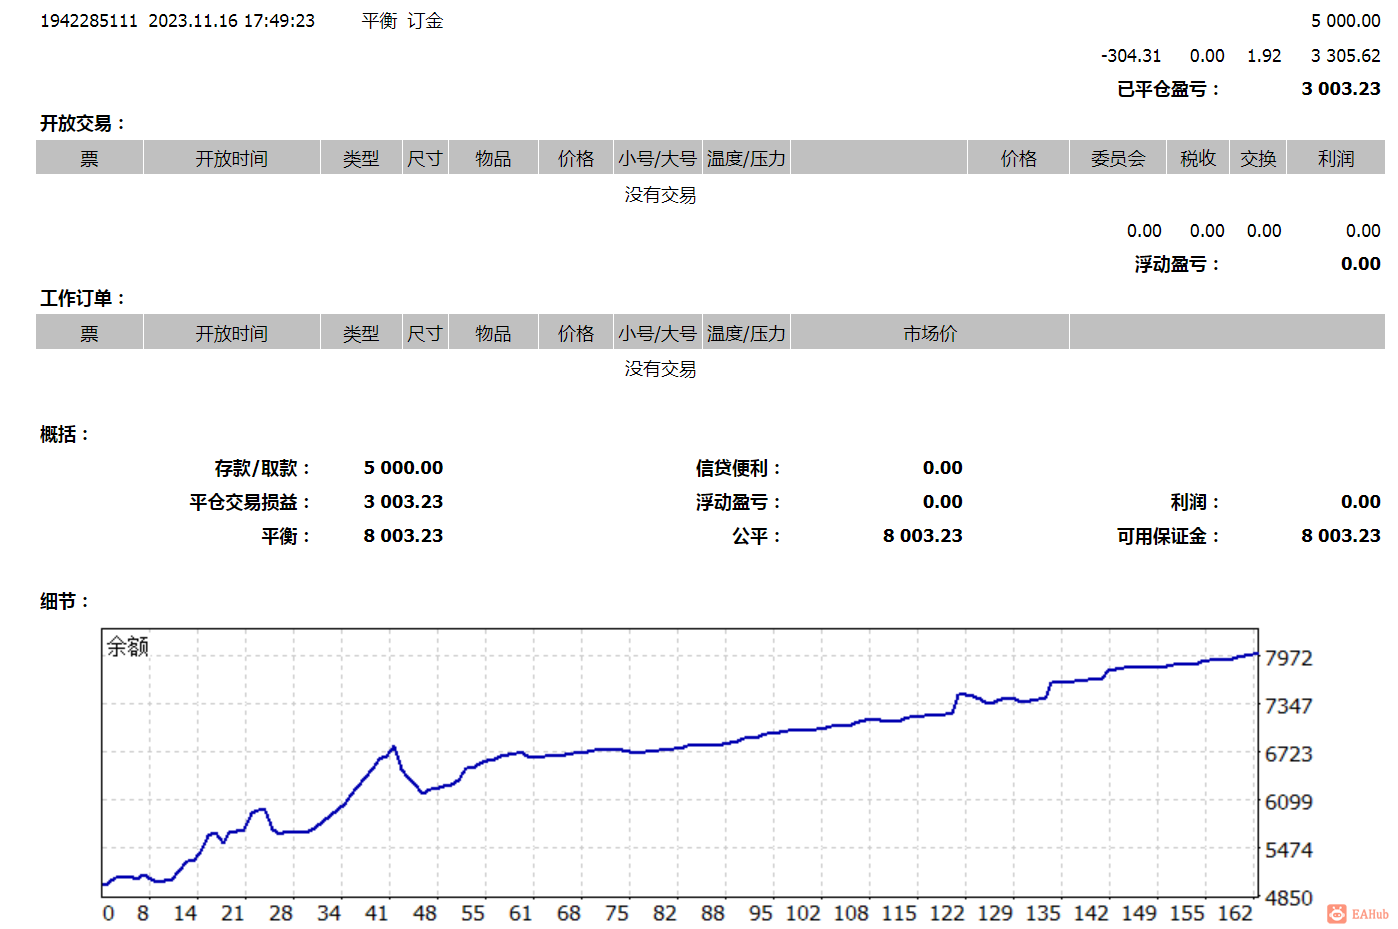Select the 3 003.23 value beside 已平仓盈亏

click(x=1341, y=89)
